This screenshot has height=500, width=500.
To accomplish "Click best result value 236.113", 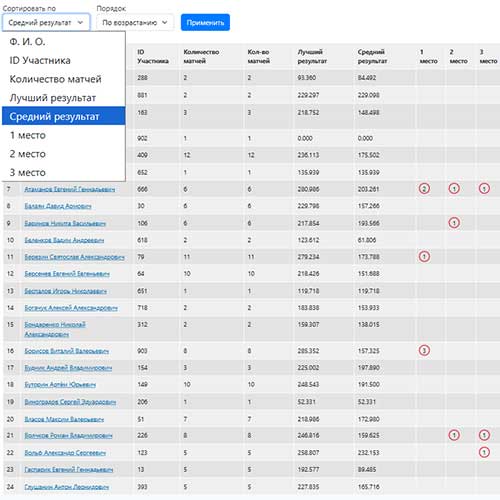I will [308, 155].
